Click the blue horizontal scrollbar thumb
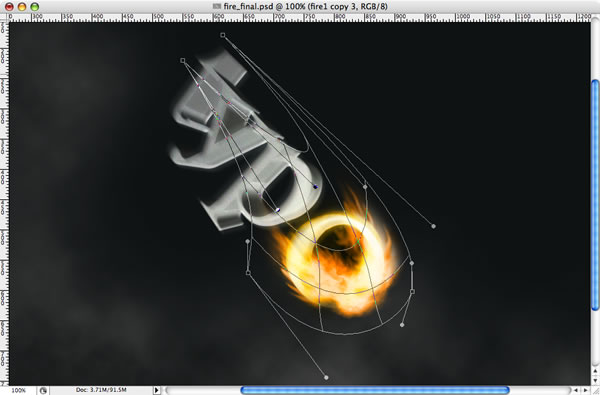Viewport: 600px width, 395px height. click(x=375, y=390)
